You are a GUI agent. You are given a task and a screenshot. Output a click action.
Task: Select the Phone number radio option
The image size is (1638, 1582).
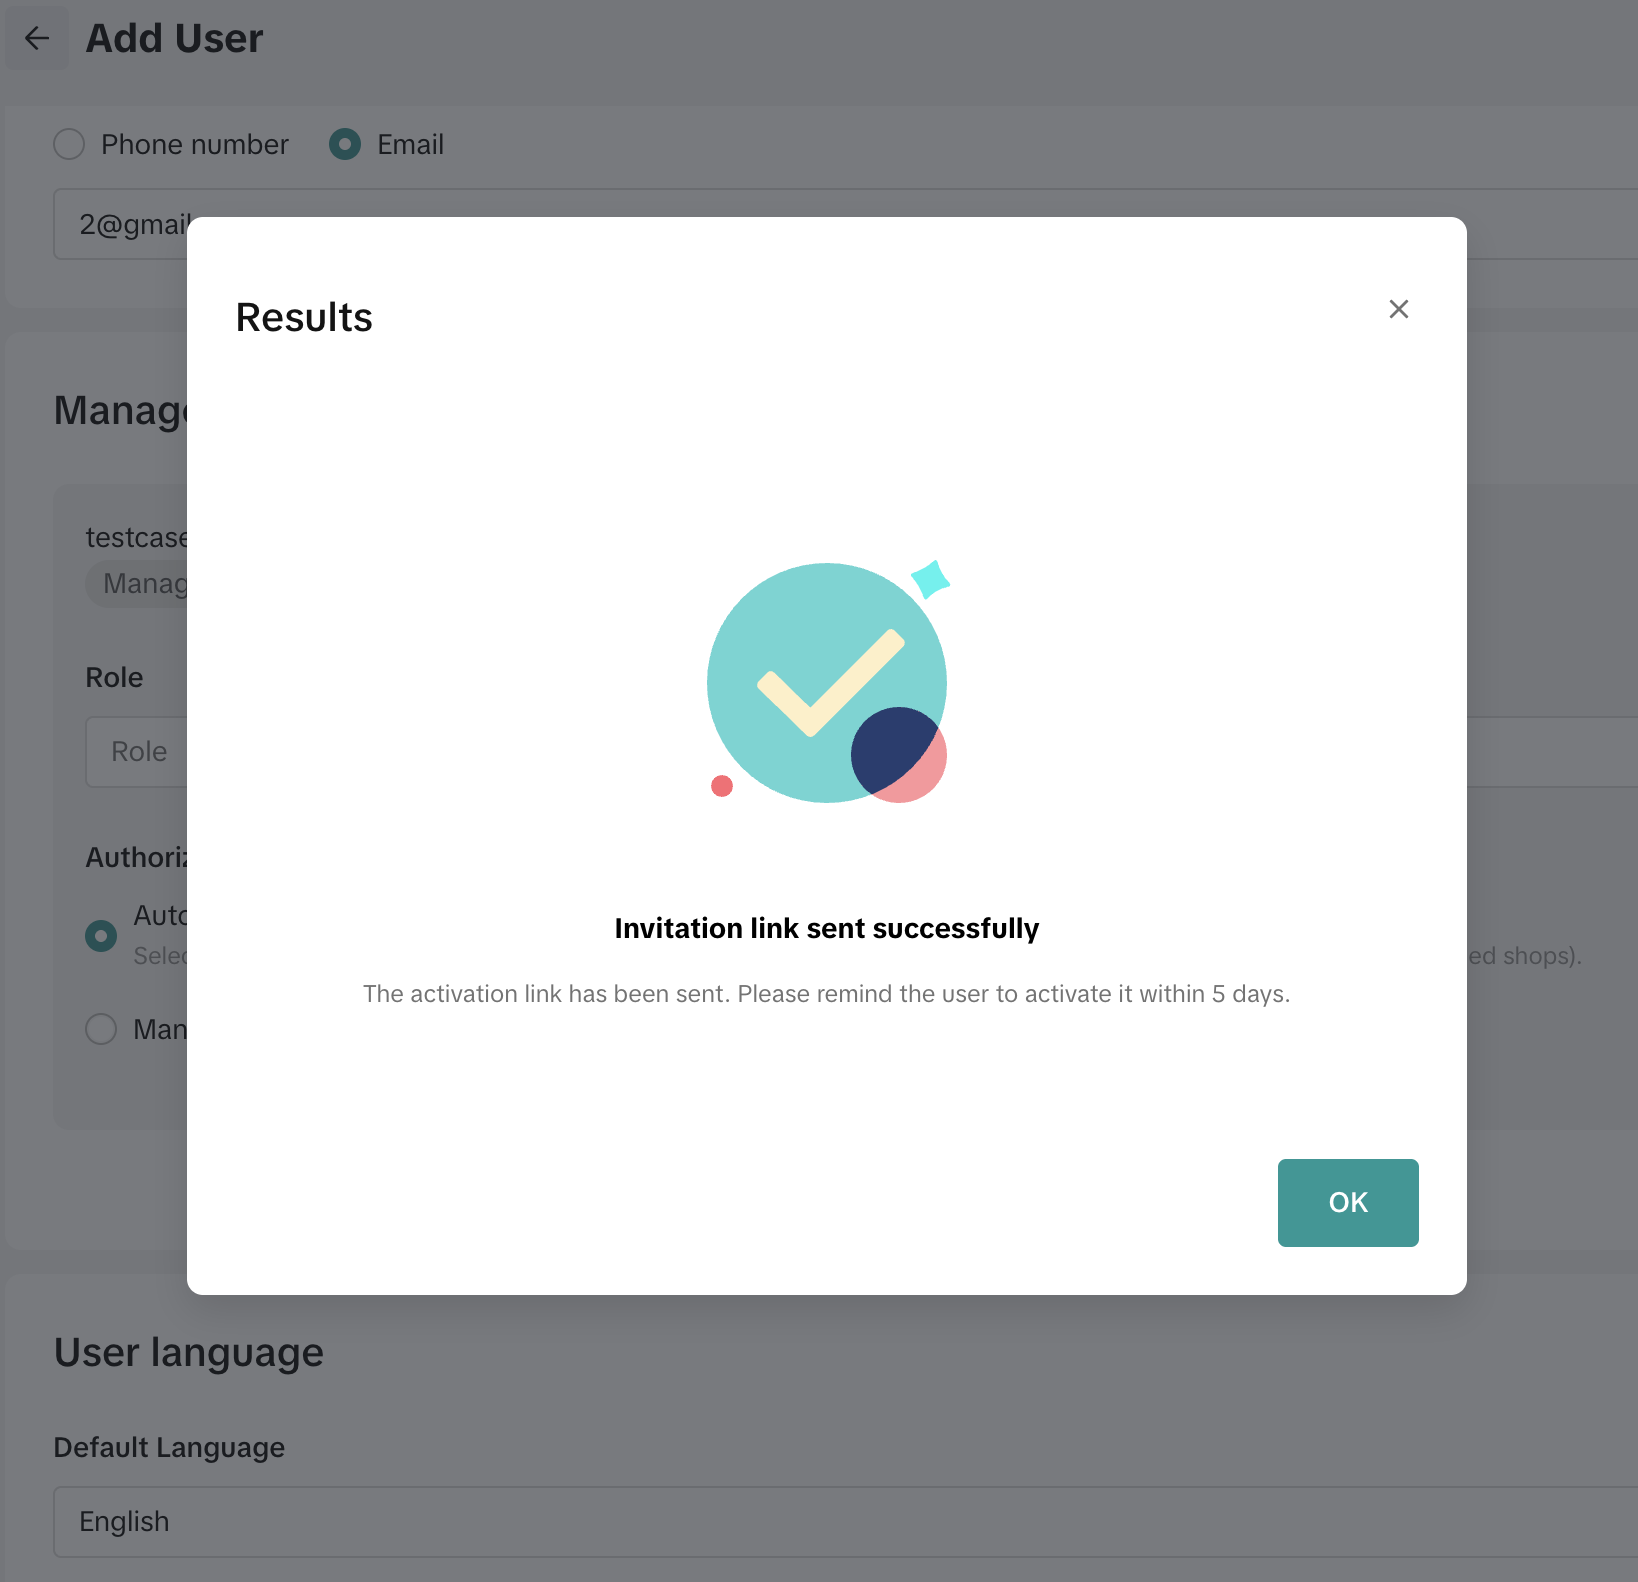69,144
